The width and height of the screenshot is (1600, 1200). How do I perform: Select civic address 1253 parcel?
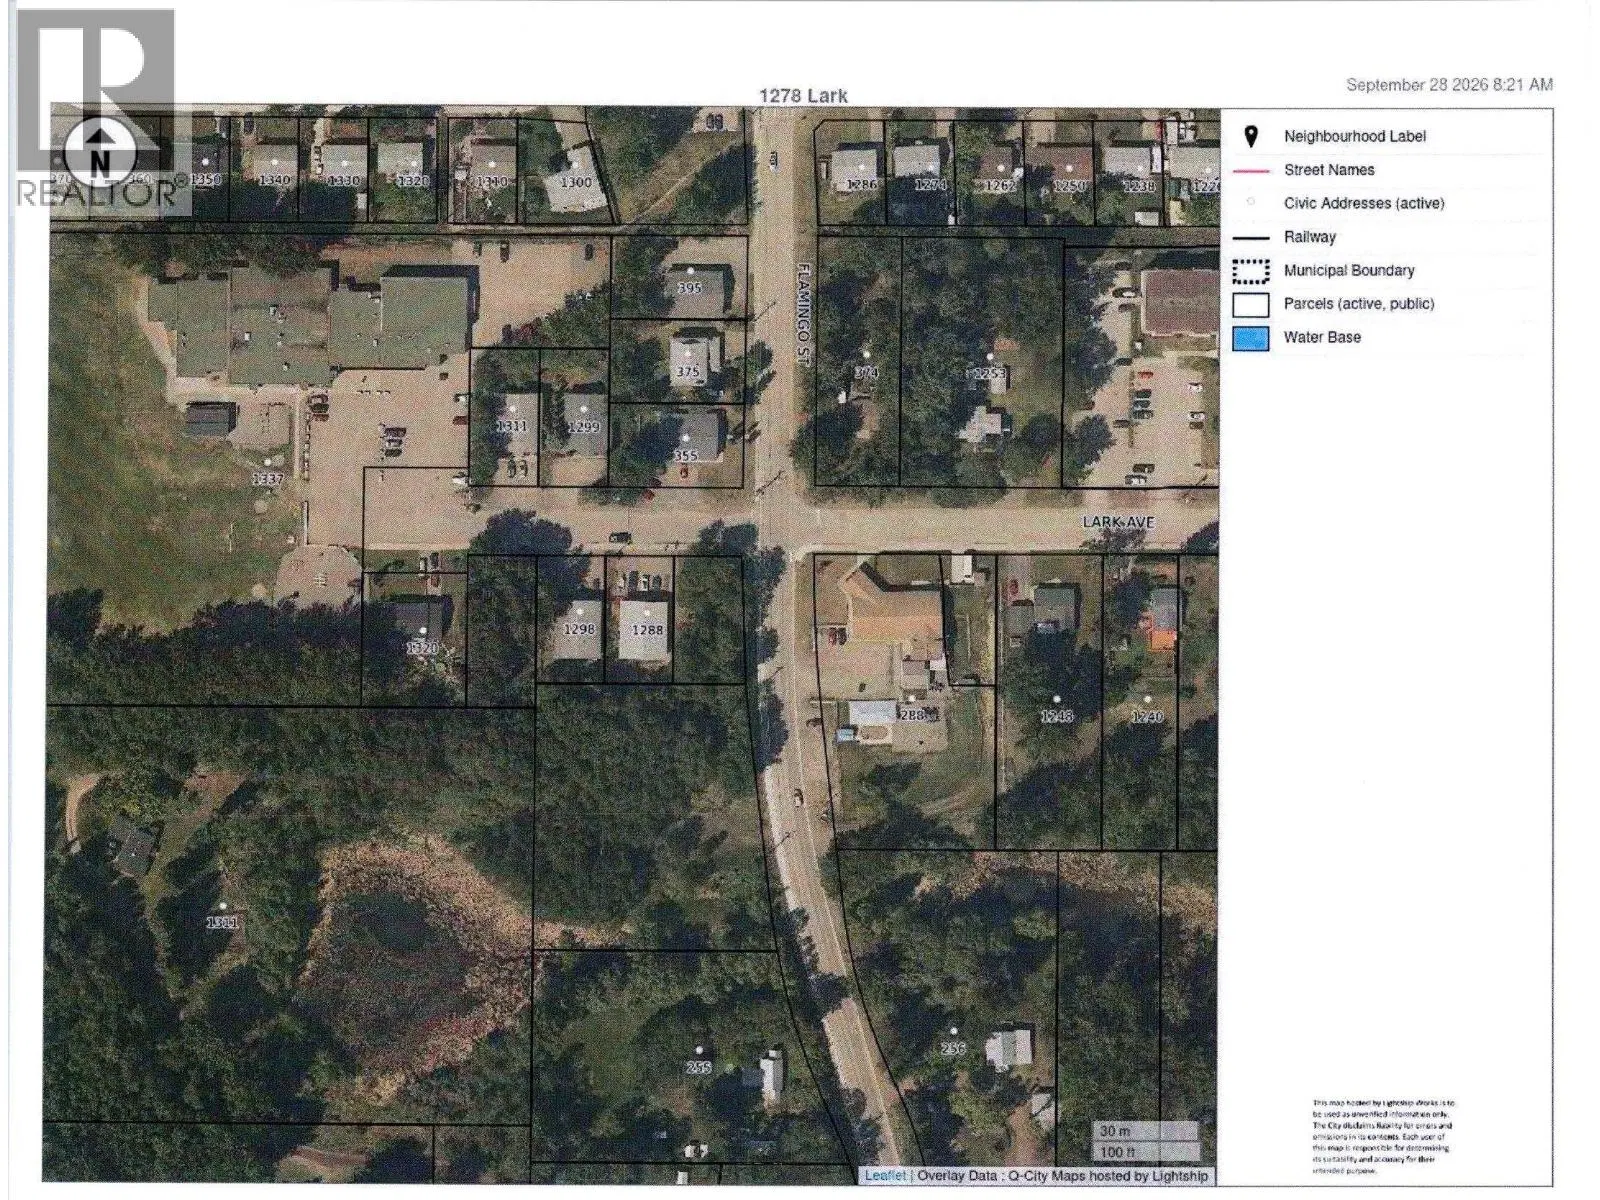(x=988, y=373)
